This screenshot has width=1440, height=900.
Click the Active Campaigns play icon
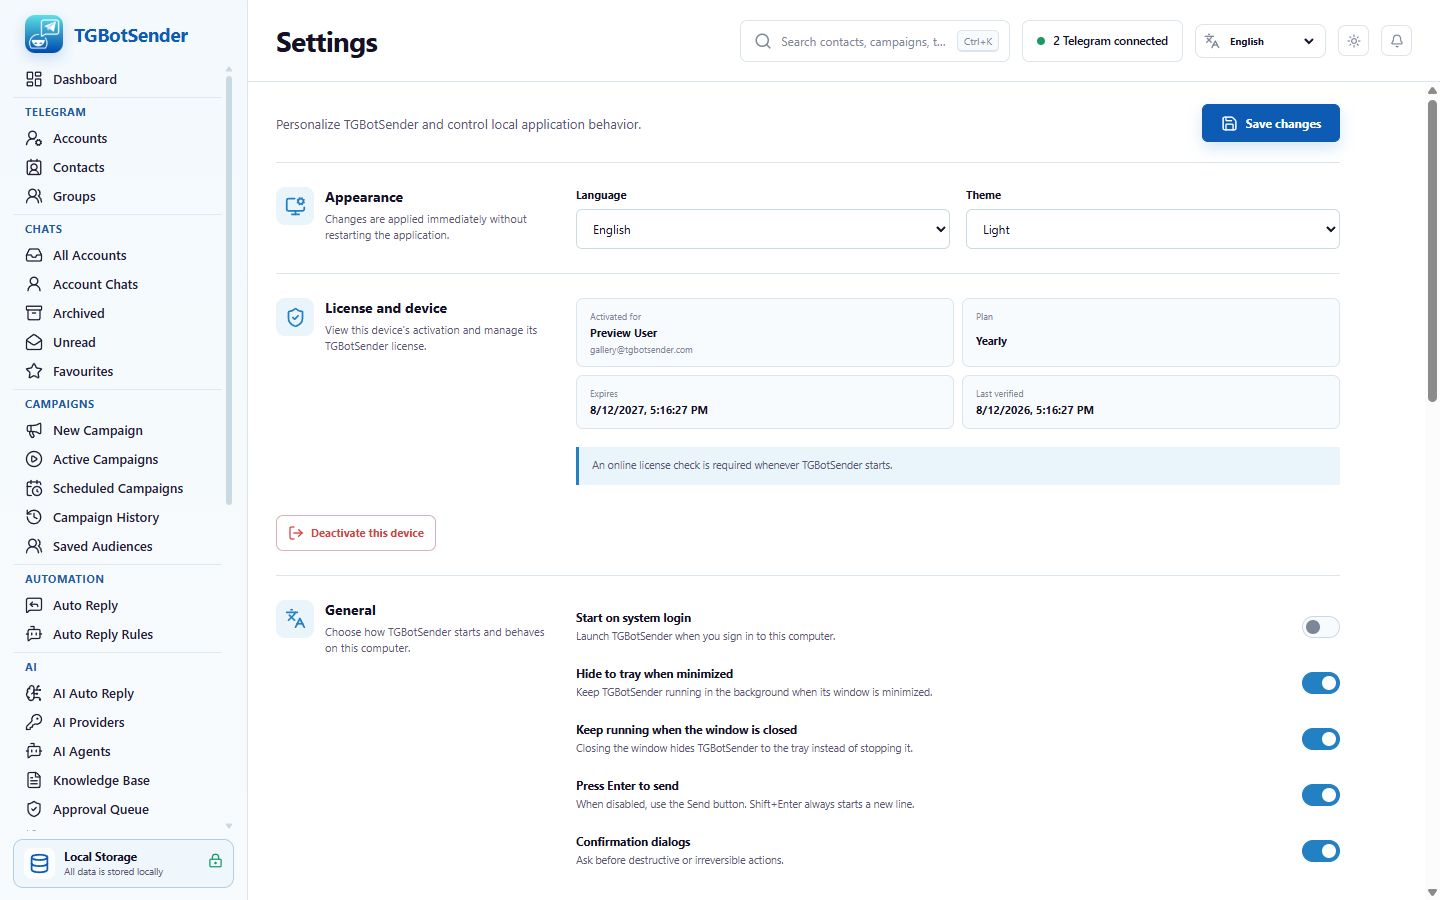pyautogui.click(x=34, y=459)
